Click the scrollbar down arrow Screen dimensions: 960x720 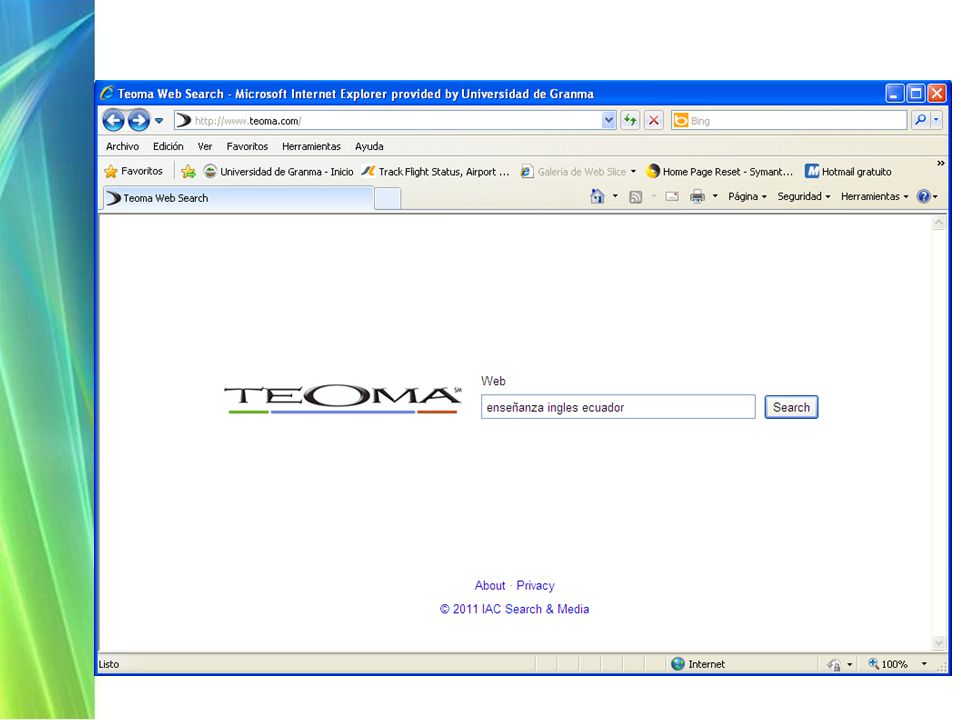(939, 643)
